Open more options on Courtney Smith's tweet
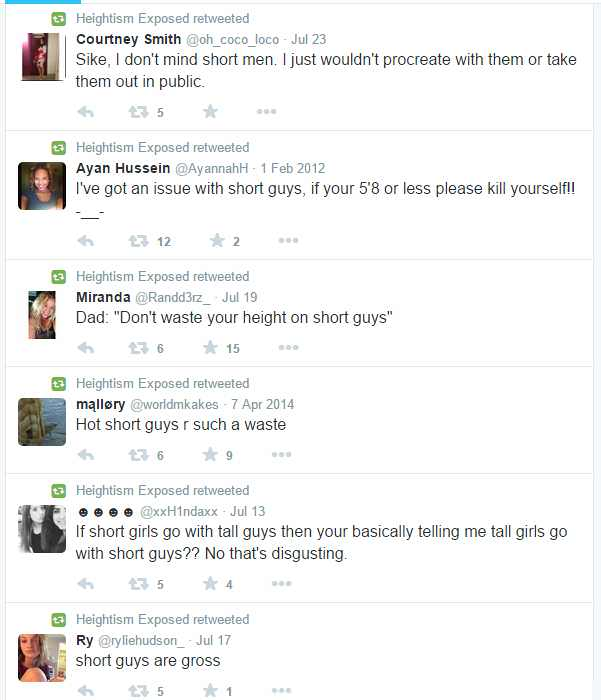The width and height of the screenshot is (601, 700). (x=267, y=111)
